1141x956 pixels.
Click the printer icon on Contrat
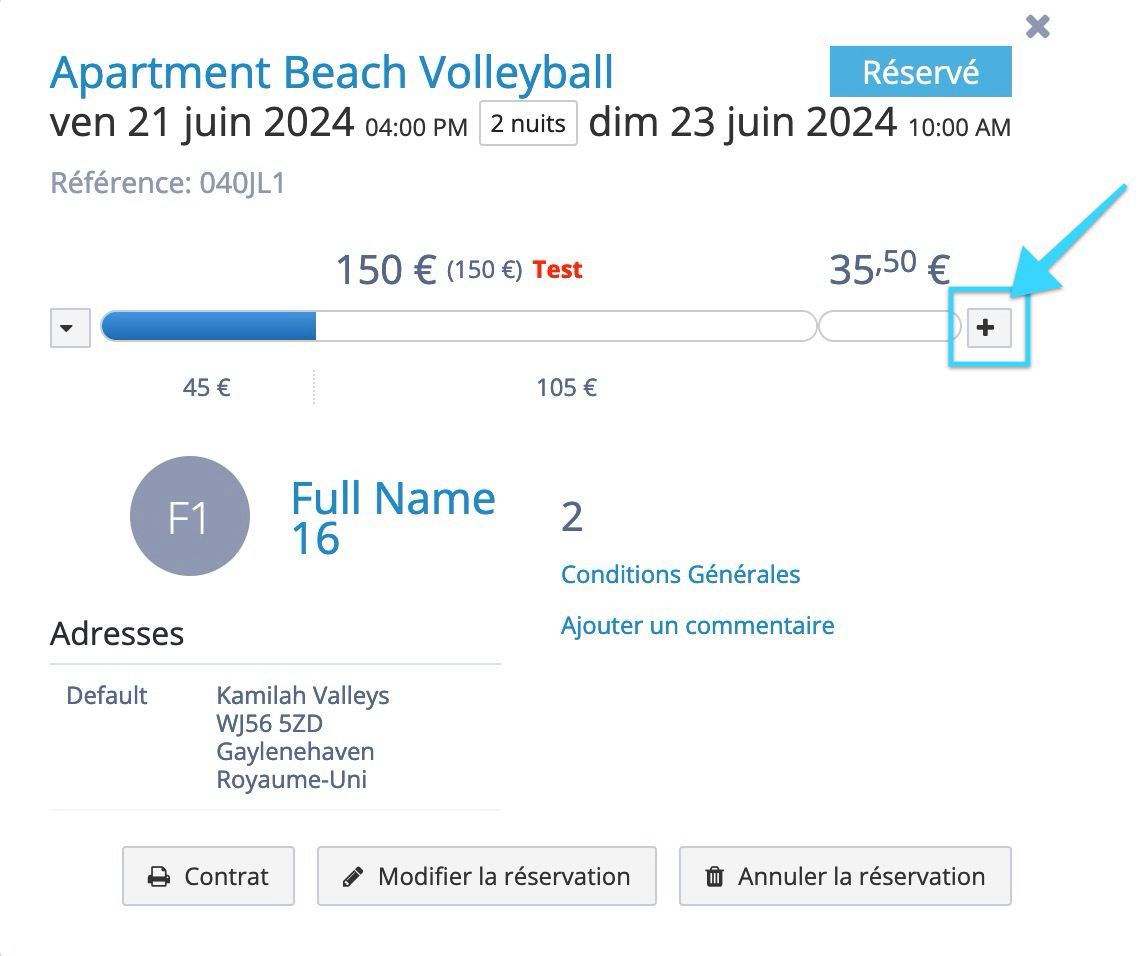click(159, 877)
